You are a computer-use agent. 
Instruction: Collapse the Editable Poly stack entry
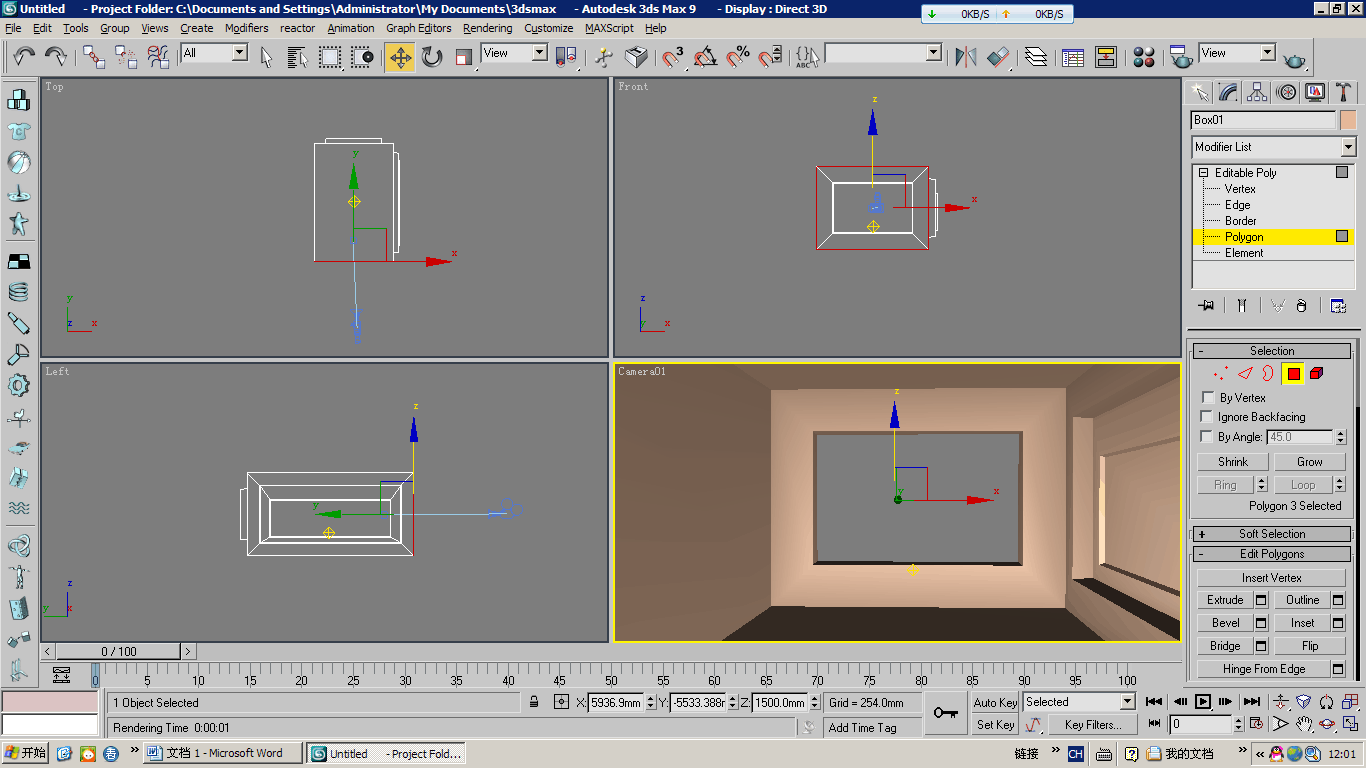(1204, 173)
